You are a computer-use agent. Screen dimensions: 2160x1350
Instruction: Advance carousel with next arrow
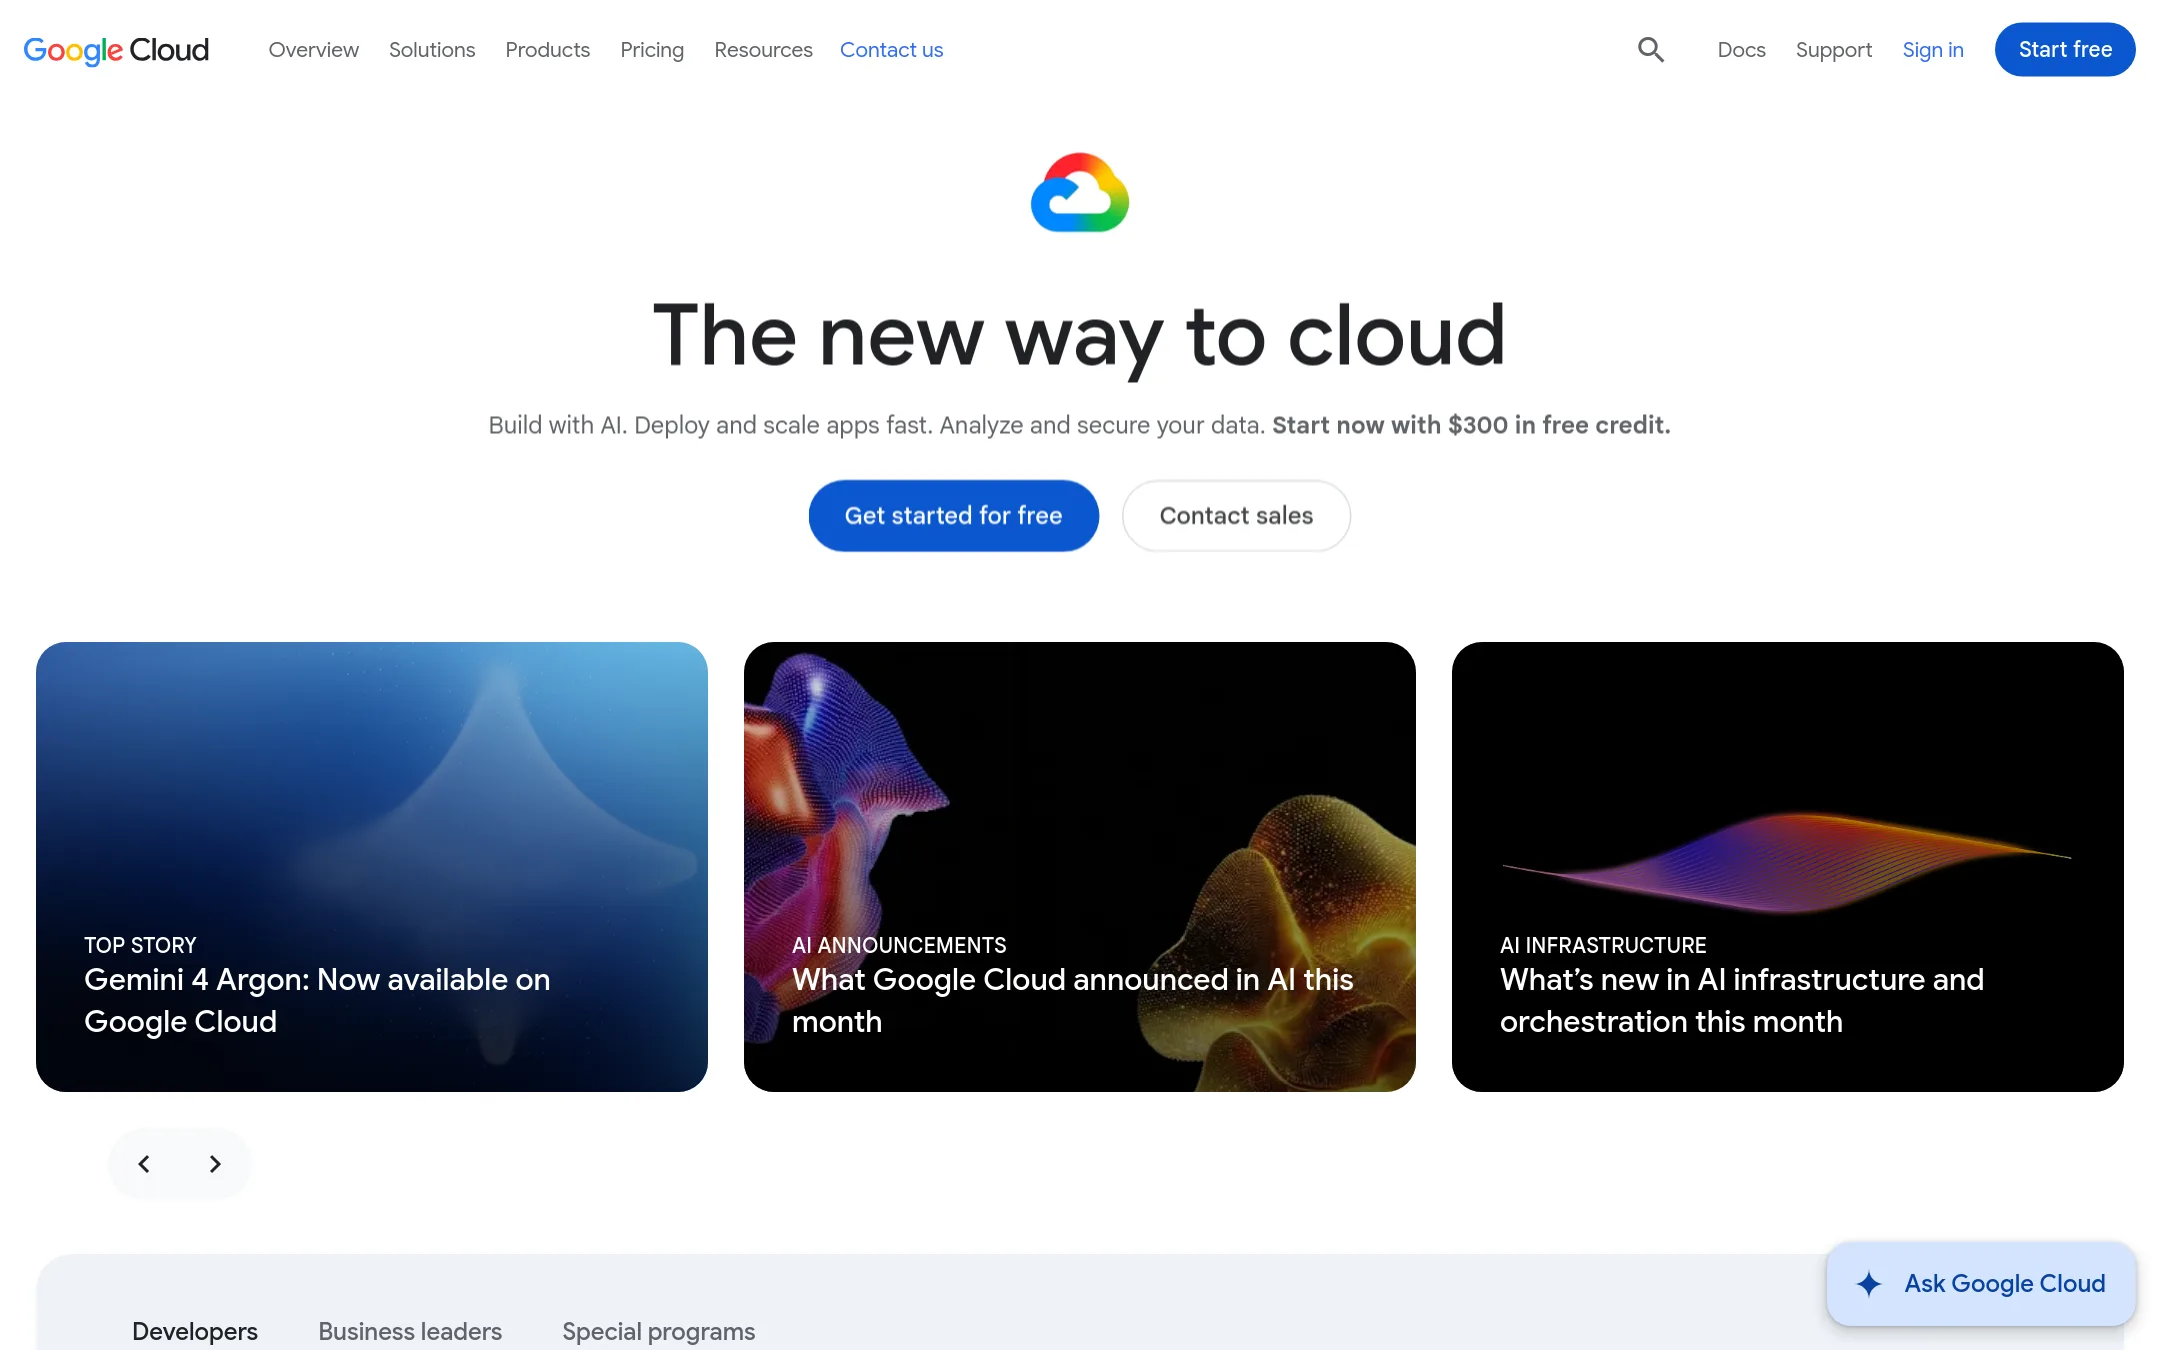point(215,1164)
